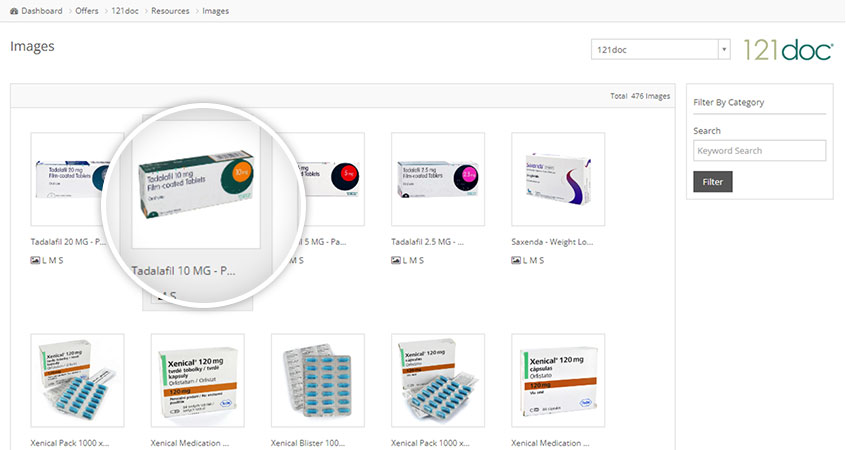Focus the Keyword Search field

(759, 151)
